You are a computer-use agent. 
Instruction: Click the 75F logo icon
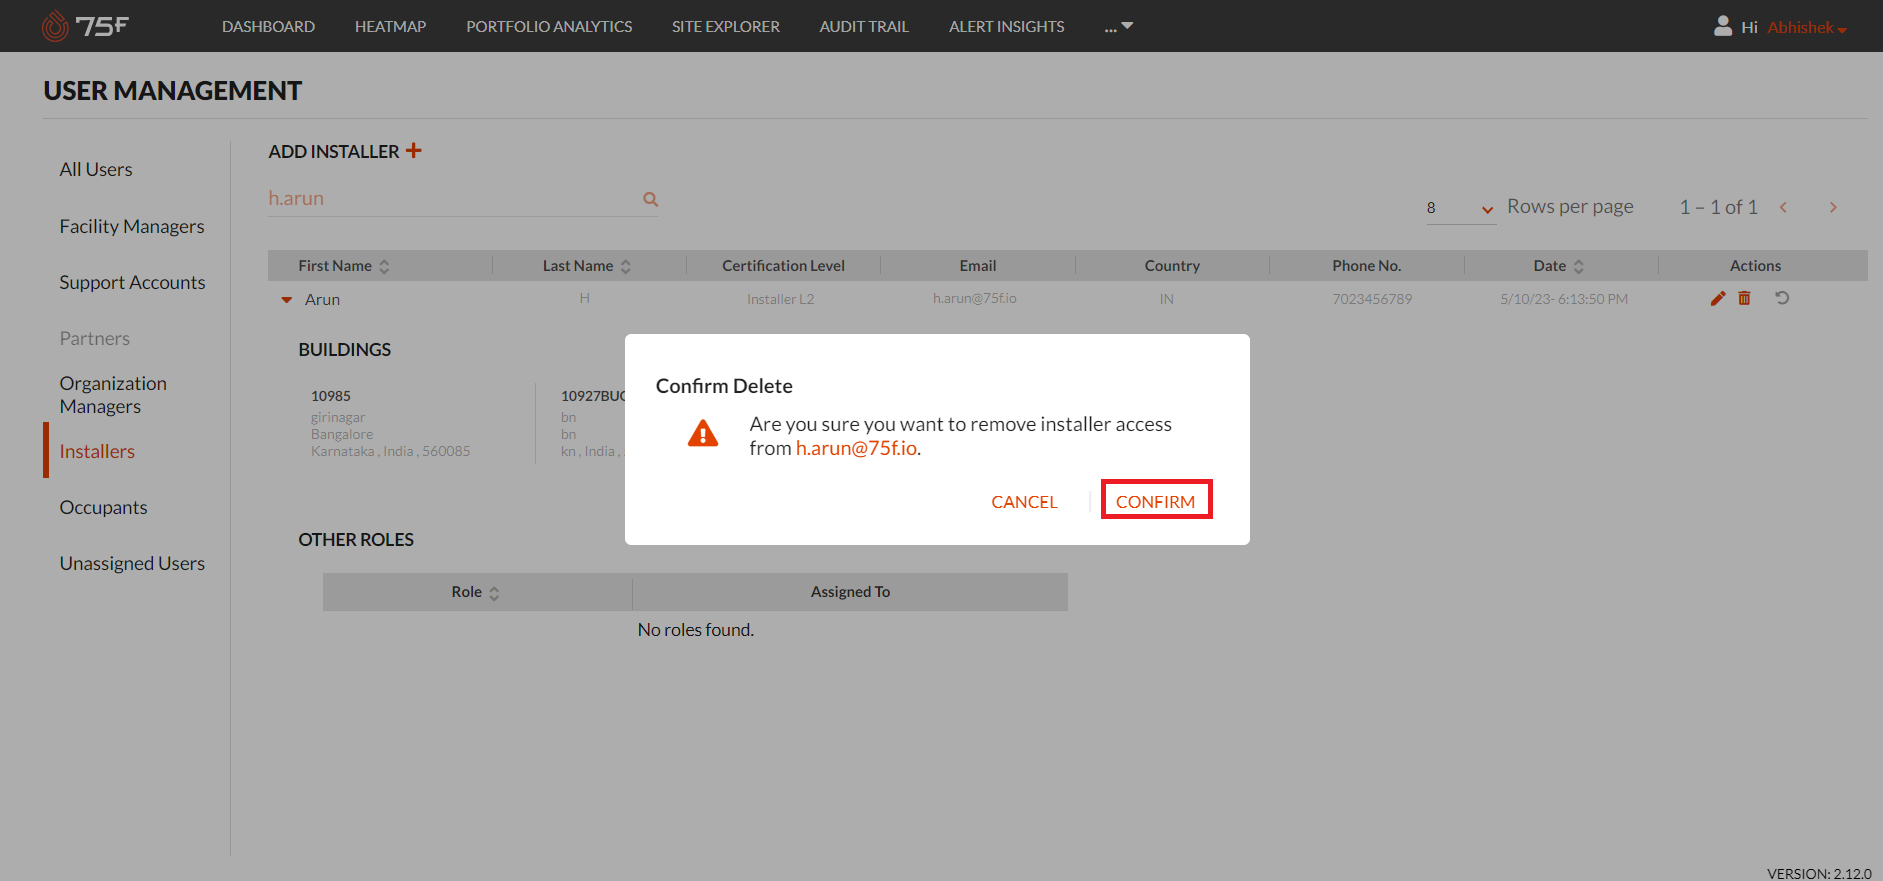pyautogui.click(x=85, y=26)
